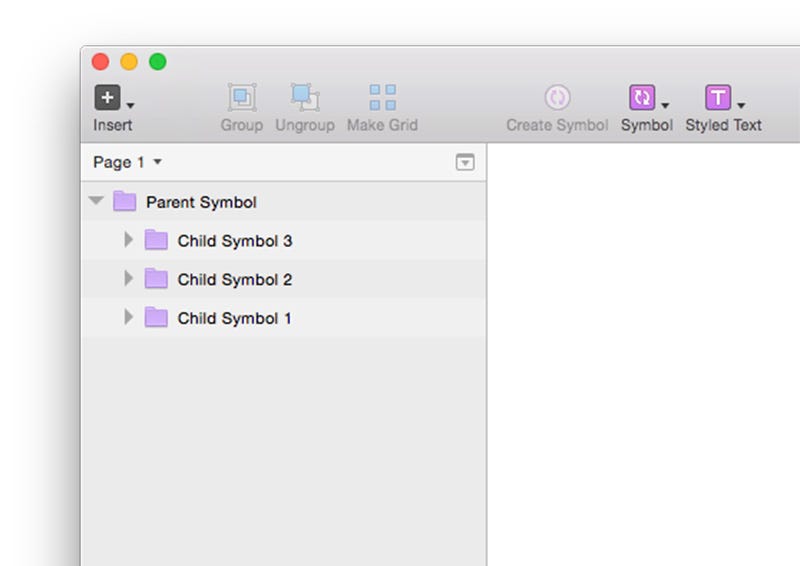800x566 pixels.
Task: Click the Insert plus icon
Action: (107, 97)
